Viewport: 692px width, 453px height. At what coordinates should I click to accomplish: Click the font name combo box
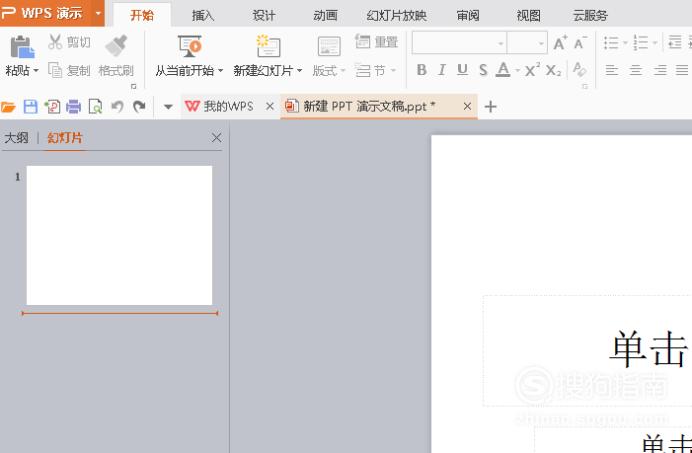coord(459,43)
